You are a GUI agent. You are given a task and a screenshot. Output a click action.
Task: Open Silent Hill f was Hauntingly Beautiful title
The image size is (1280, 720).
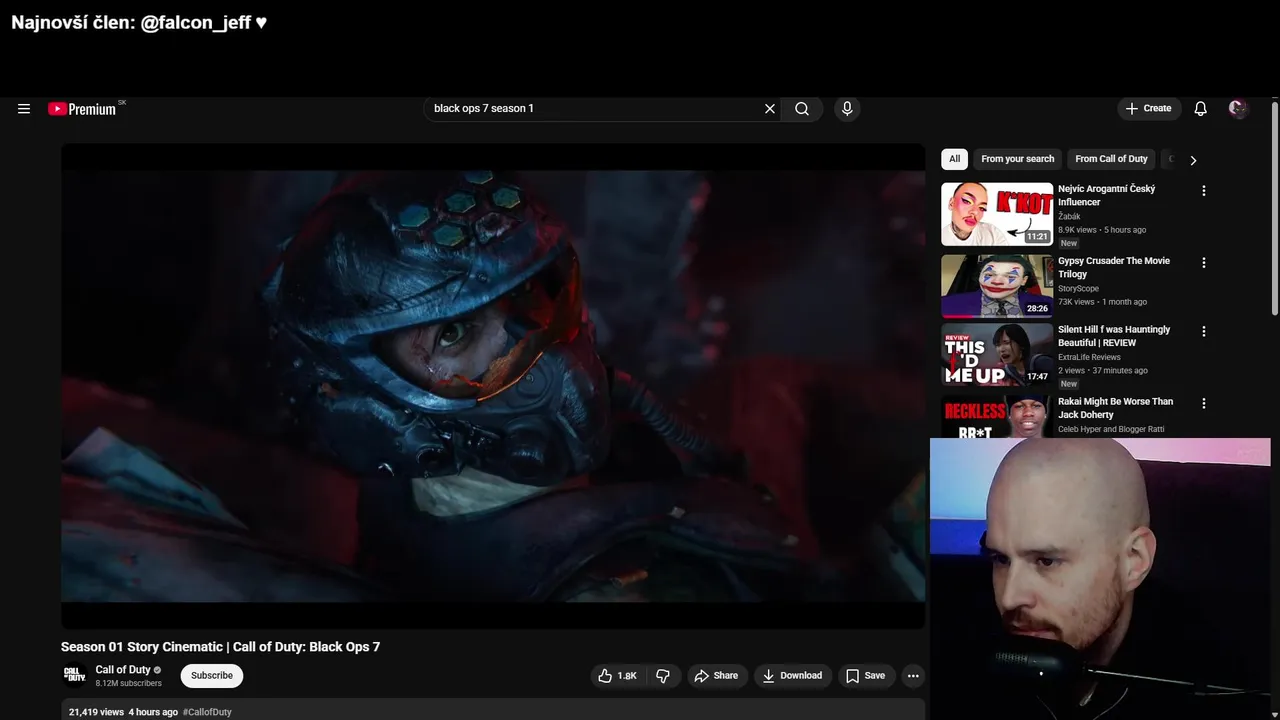point(1114,336)
